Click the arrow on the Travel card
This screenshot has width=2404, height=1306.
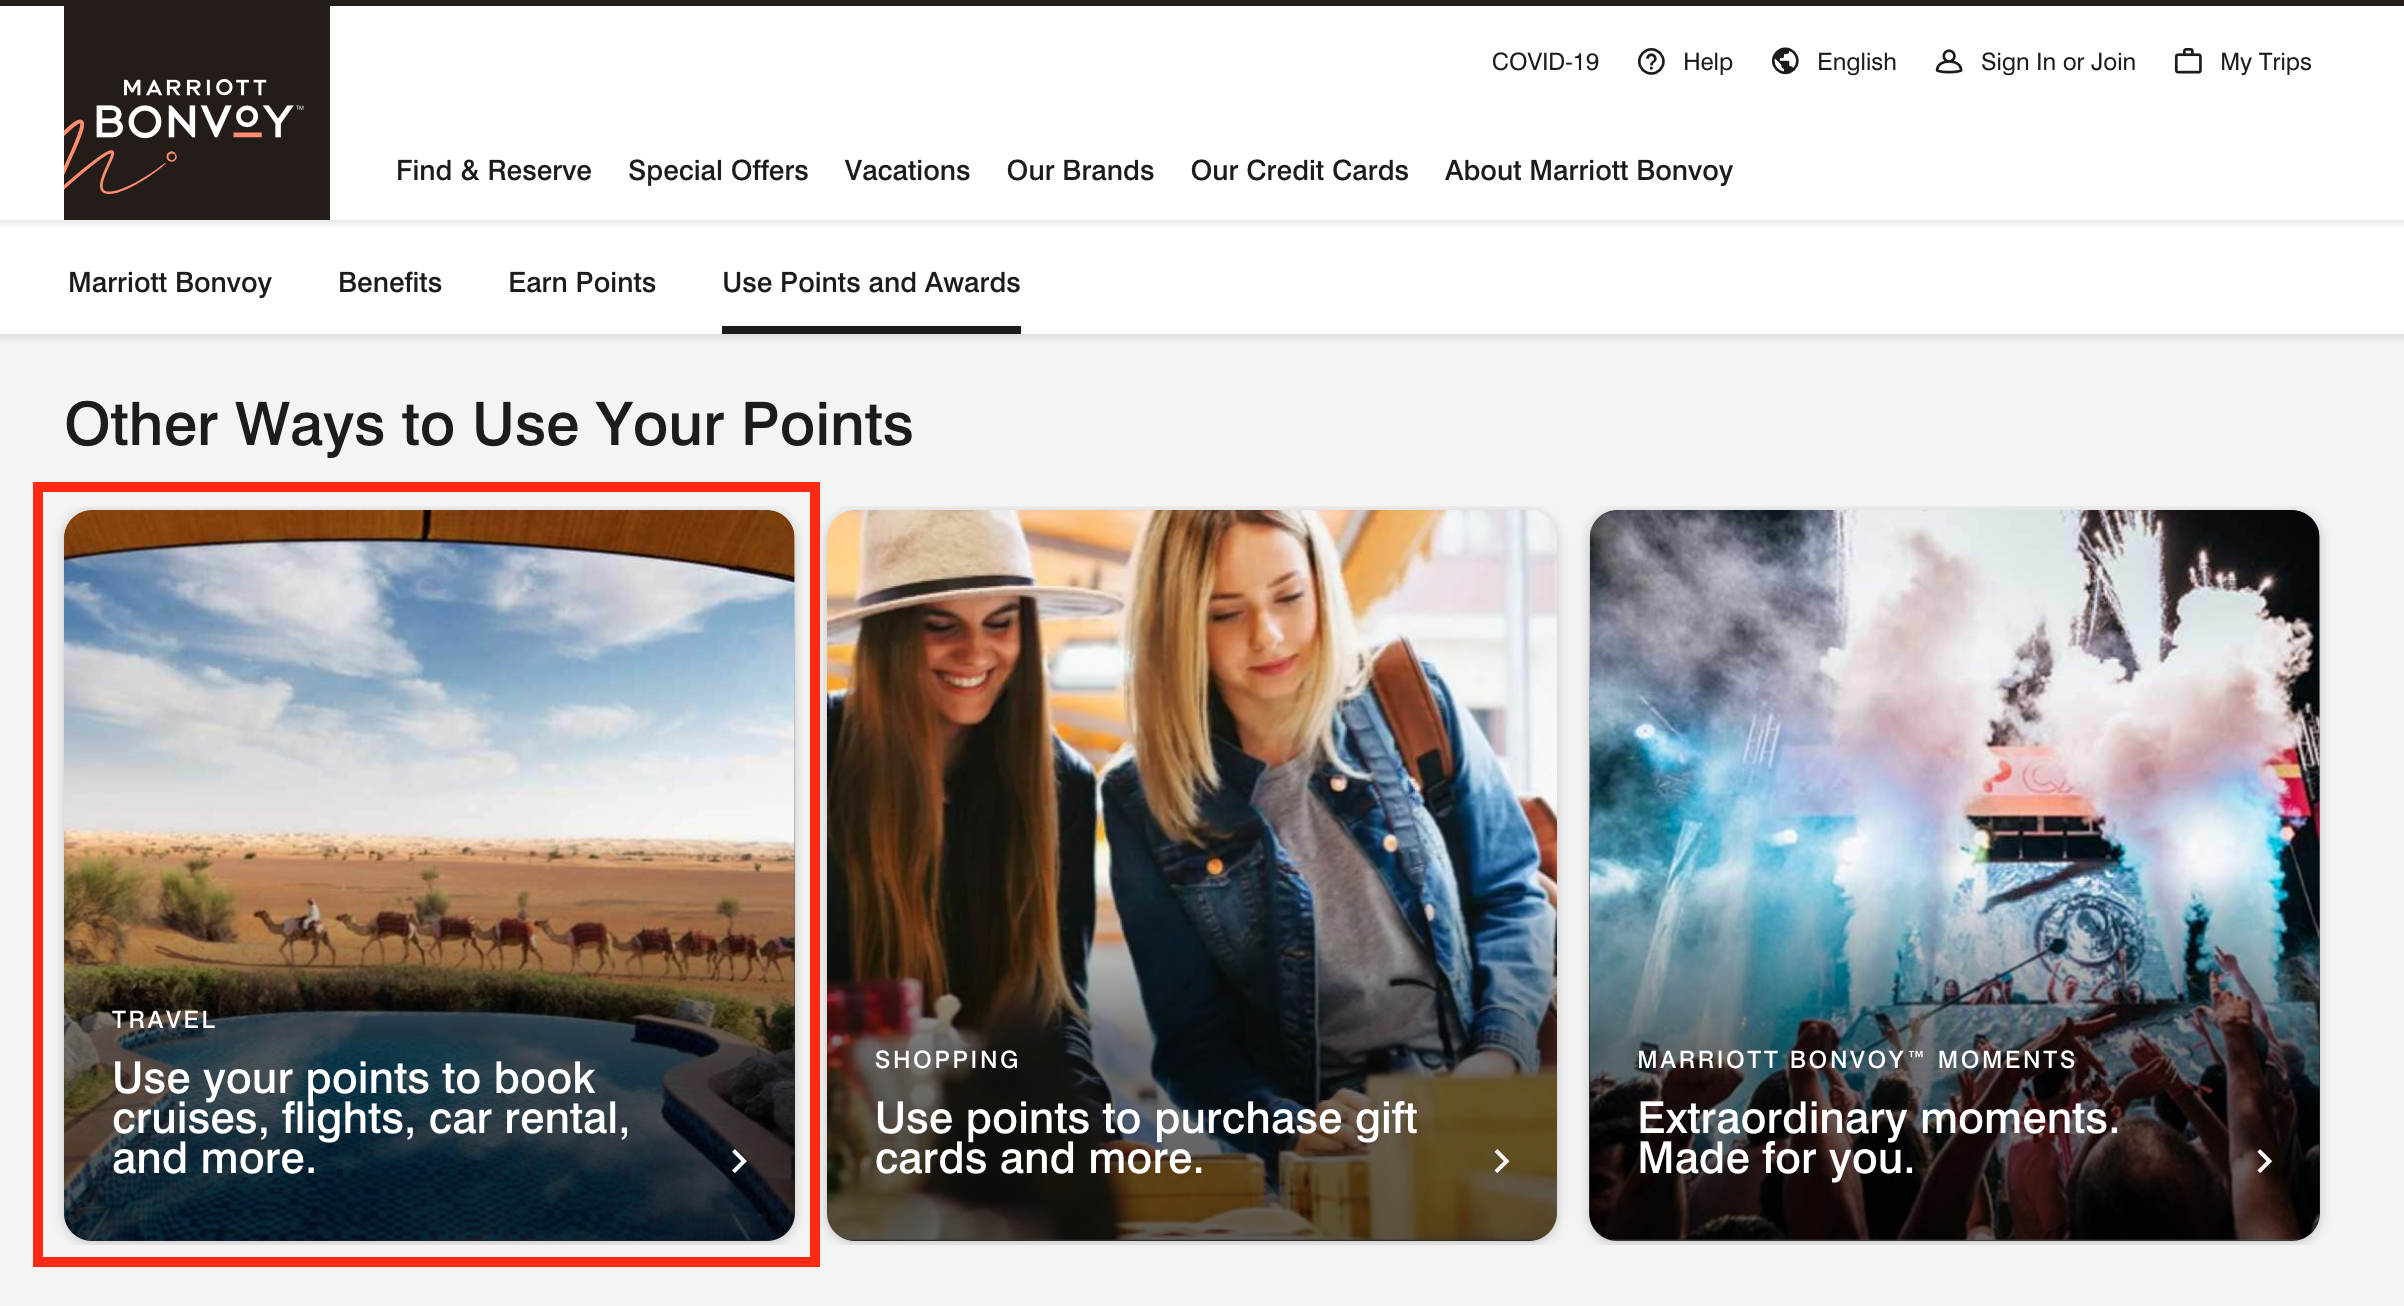(739, 1161)
